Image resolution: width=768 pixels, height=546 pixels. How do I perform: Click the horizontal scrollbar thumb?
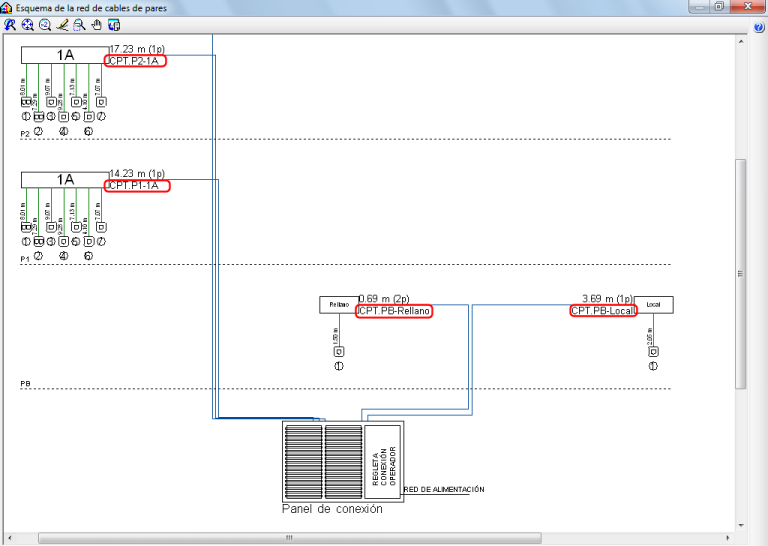click(x=289, y=538)
